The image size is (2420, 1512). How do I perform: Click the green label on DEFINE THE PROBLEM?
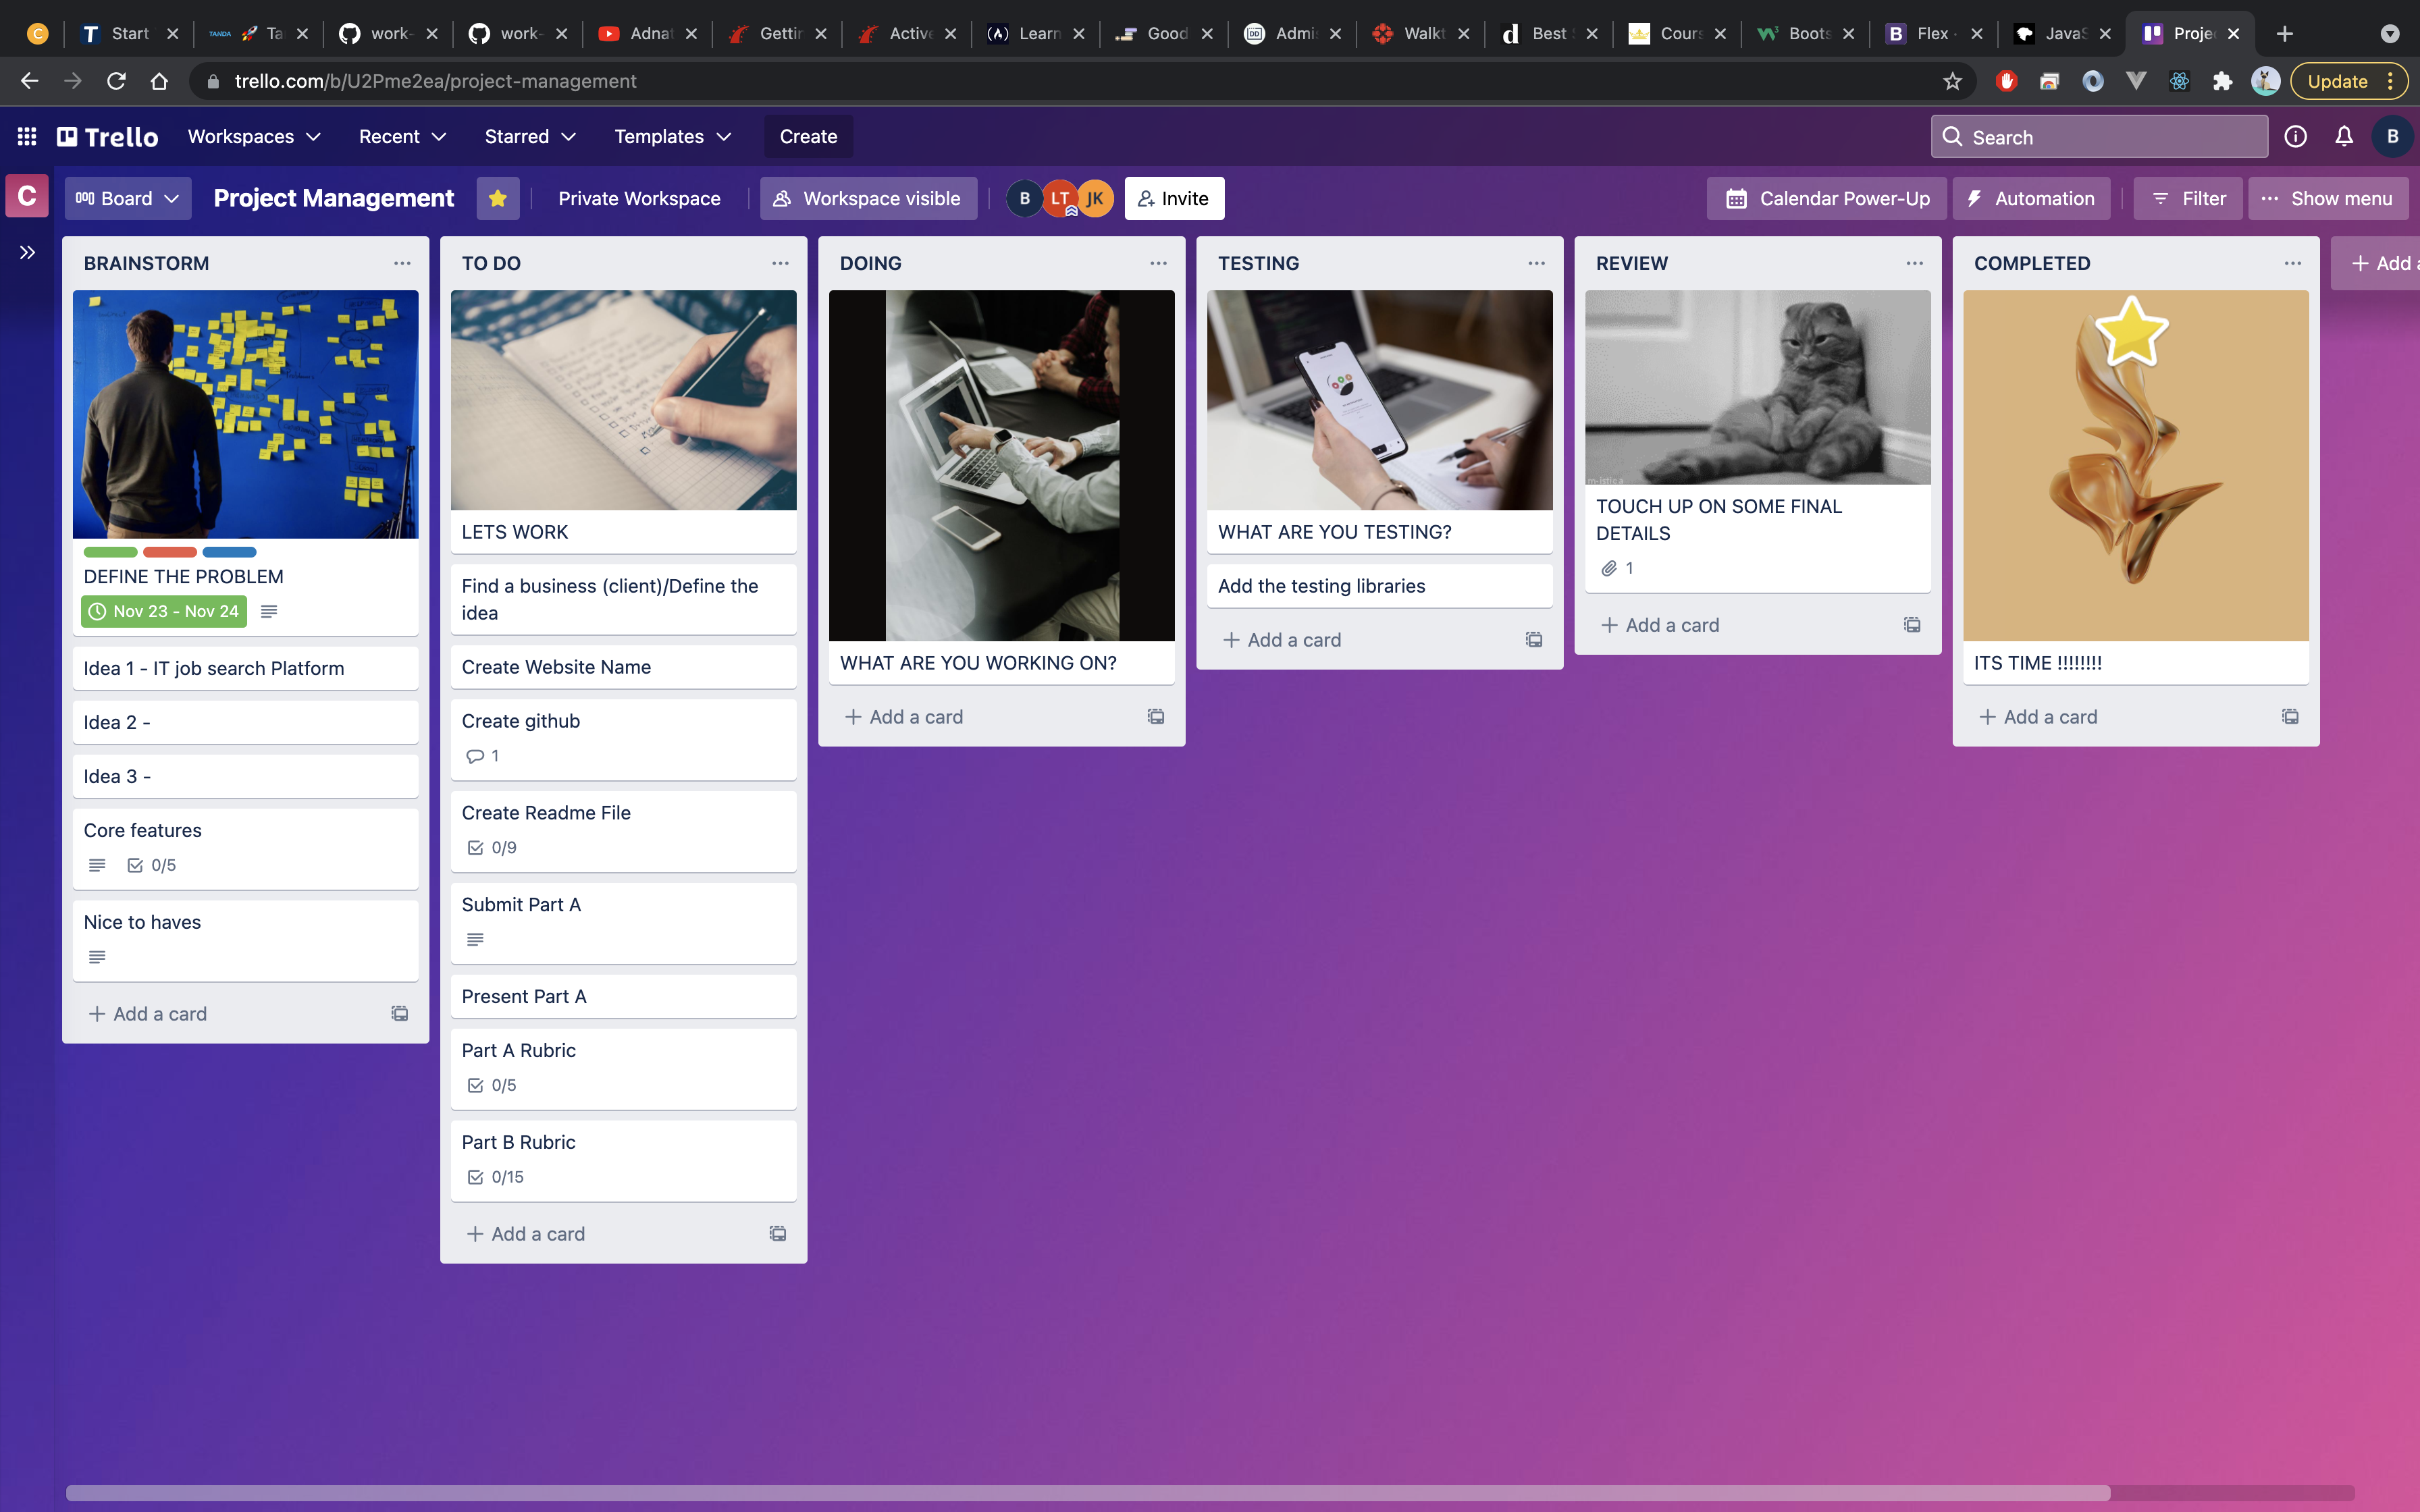coord(110,552)
